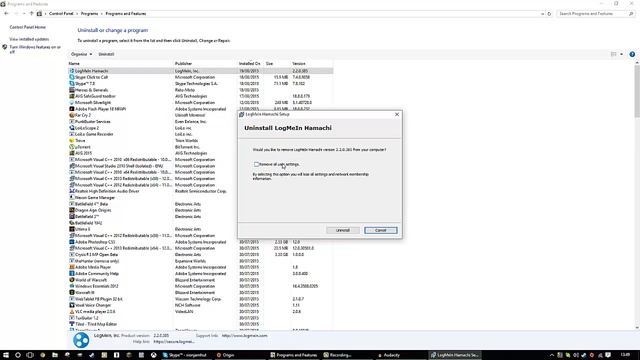Viewport: 640px width, 360px height.
Task: Select the Microsoft Silverlight icon
Action: (x=71, y=102)
